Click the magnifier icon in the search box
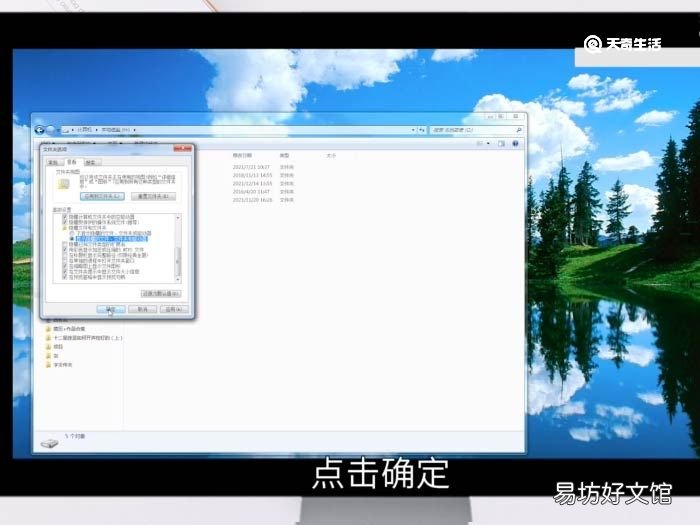This screenshot has width=700, height=525. 519,130
